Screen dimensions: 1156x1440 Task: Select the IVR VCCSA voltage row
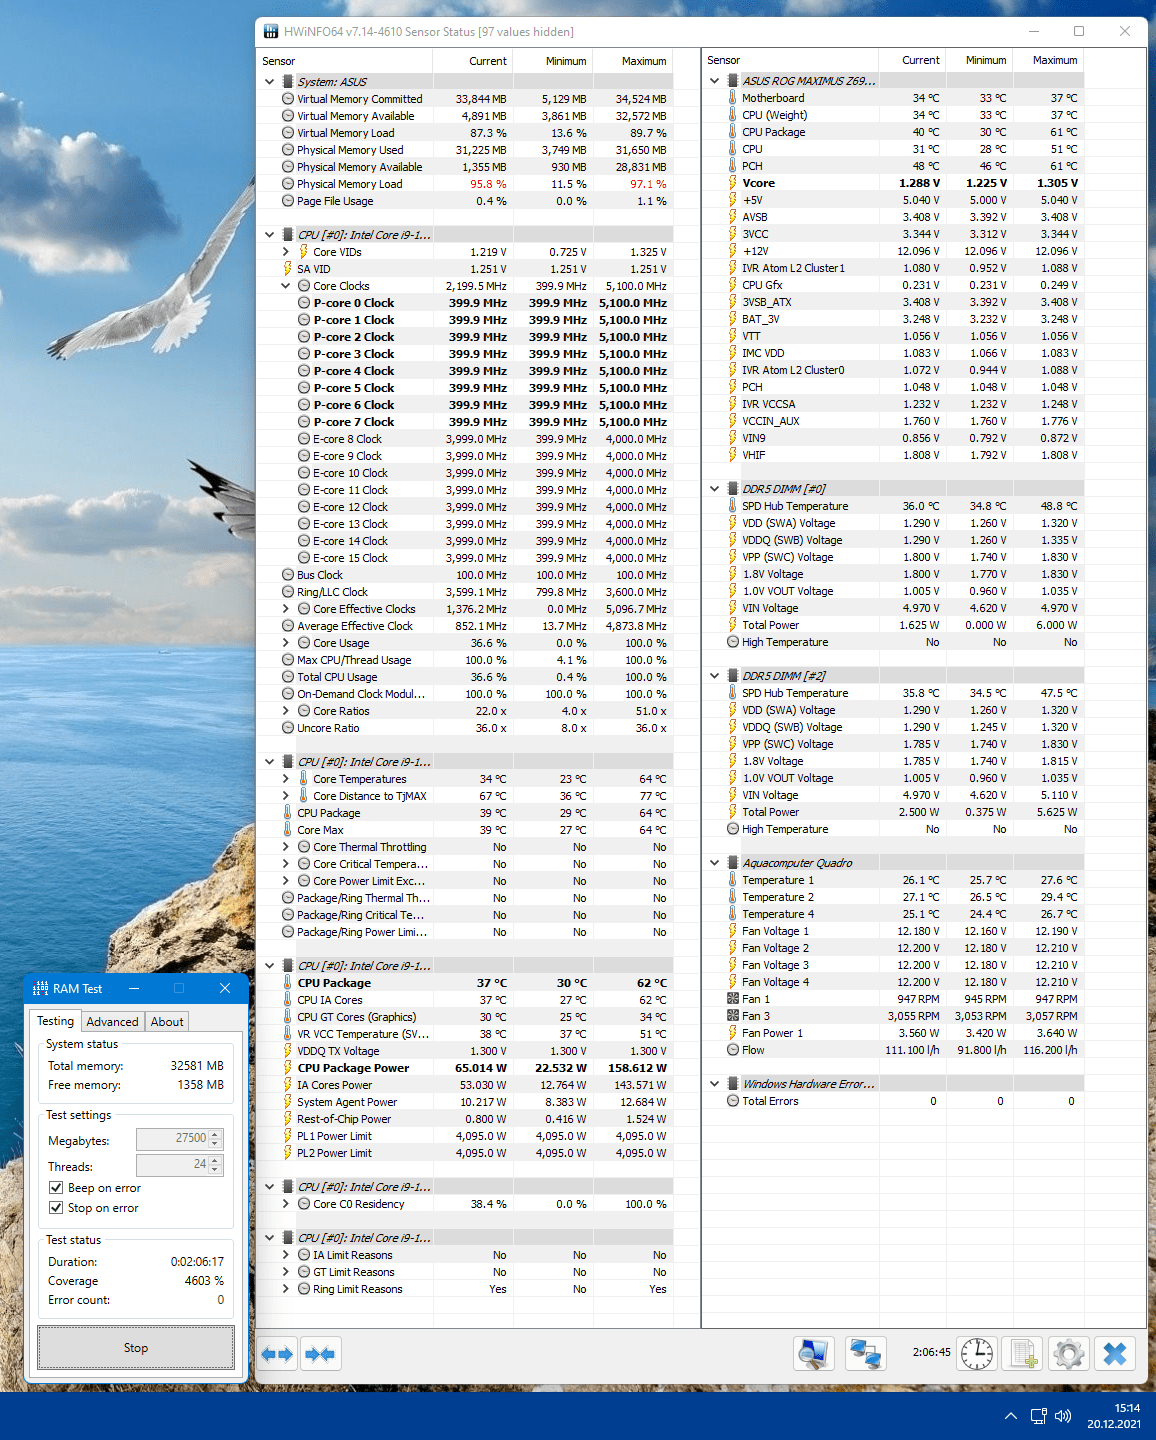coord(893,404)
